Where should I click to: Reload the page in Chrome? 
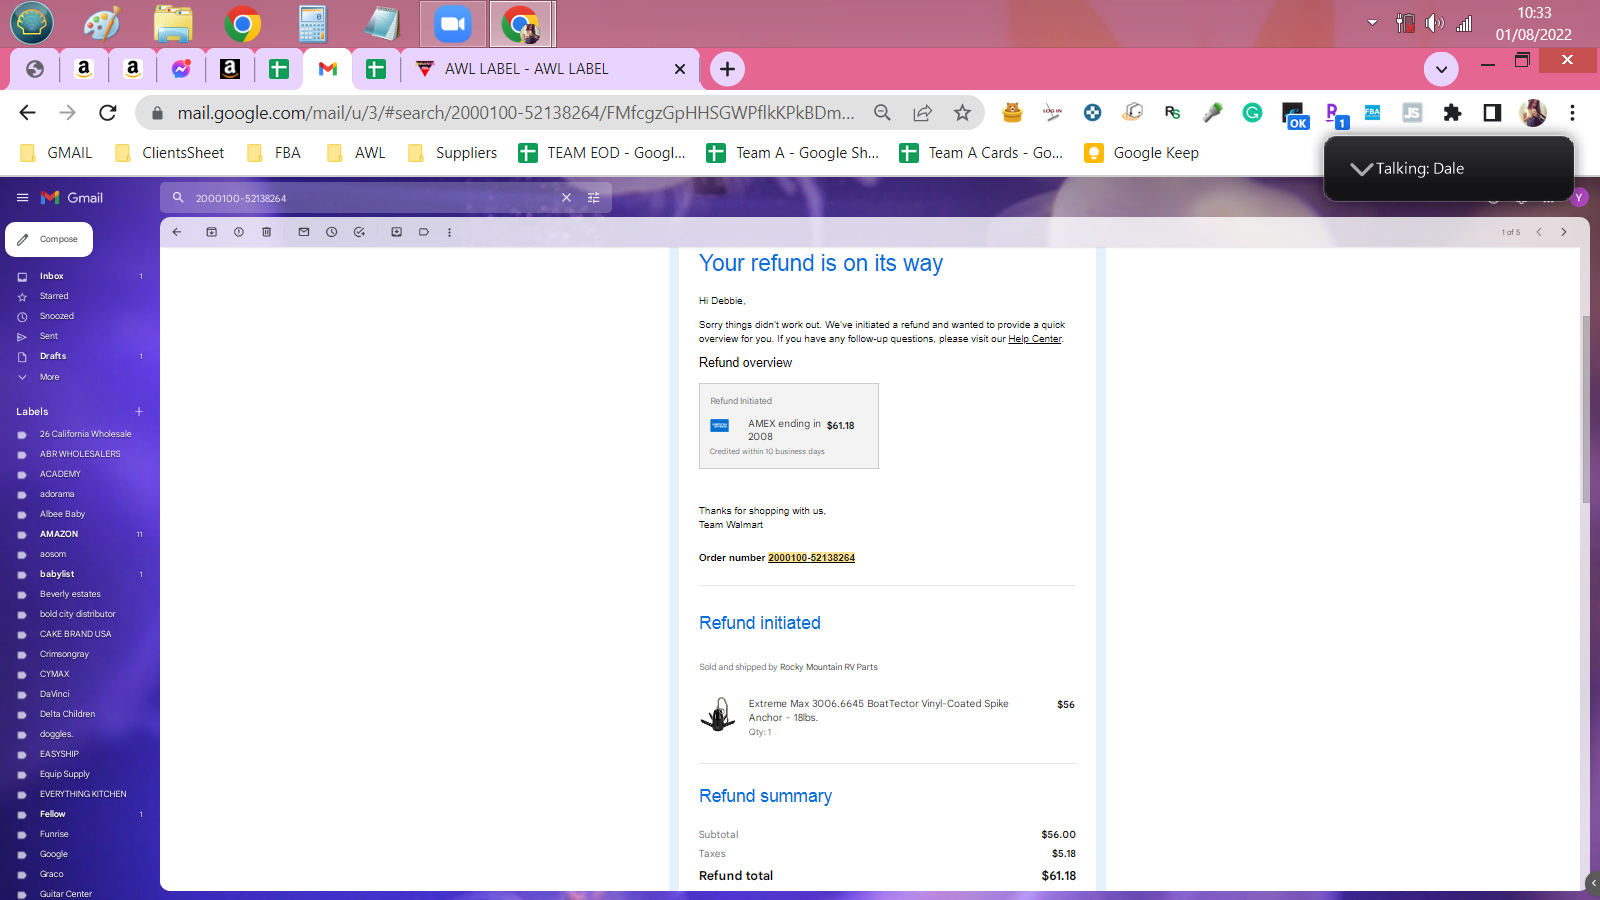pyautogui.click(x=108, y=113)
